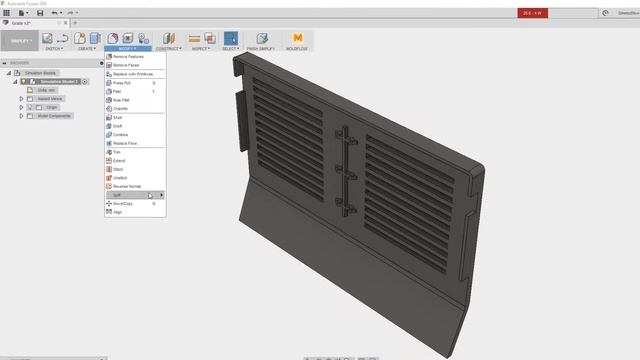Choose Replace with Primitives menu entry

coord(135,74)
